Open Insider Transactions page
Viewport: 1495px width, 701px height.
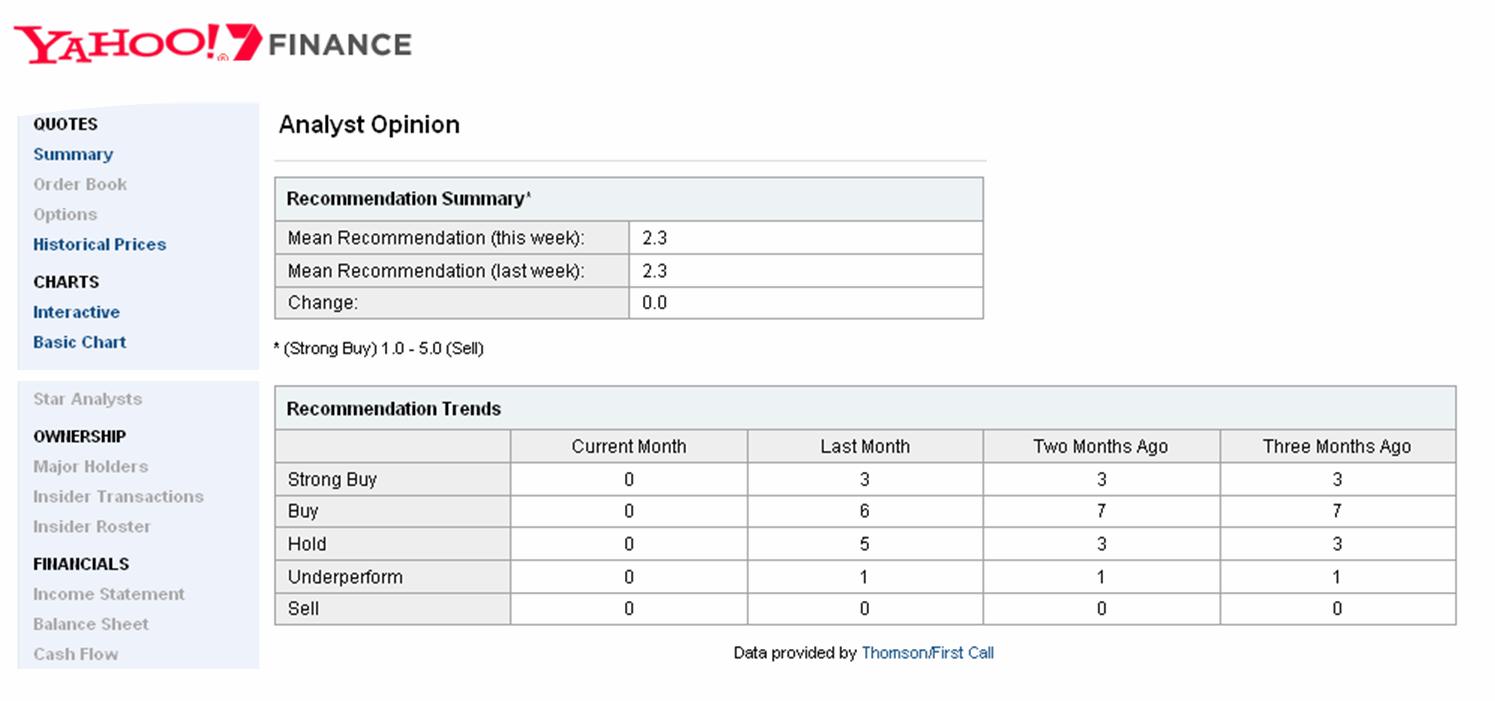pos(118,496)
